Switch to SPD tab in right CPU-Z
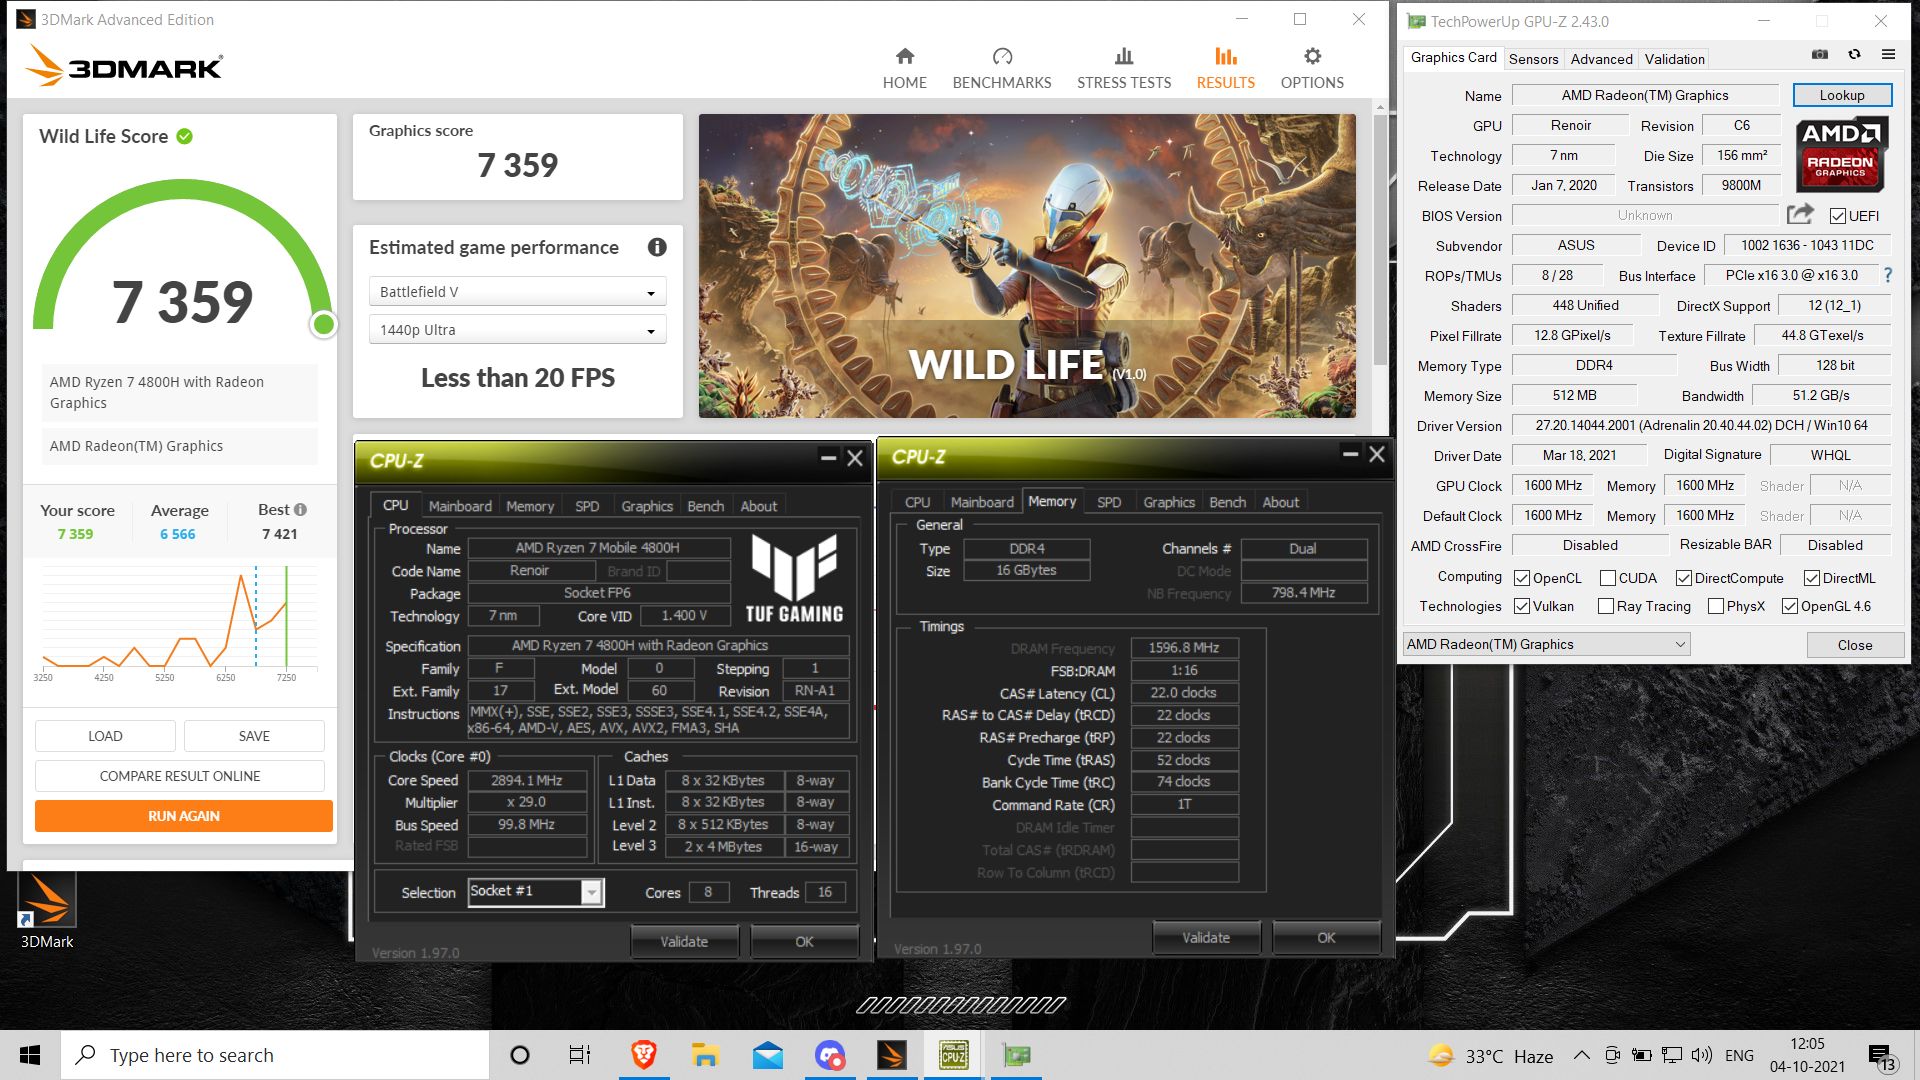The height and width of the screenshot is (1080, 1920). coord(1109,502)
